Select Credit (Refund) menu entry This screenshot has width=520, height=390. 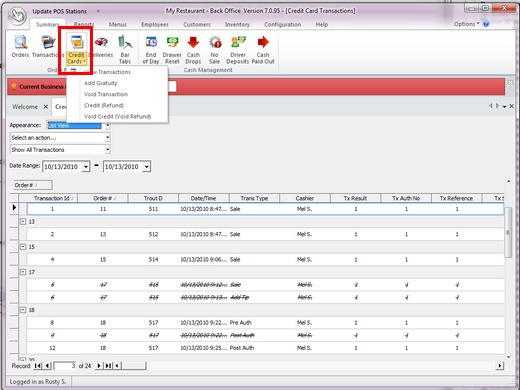tap(117, 105)
